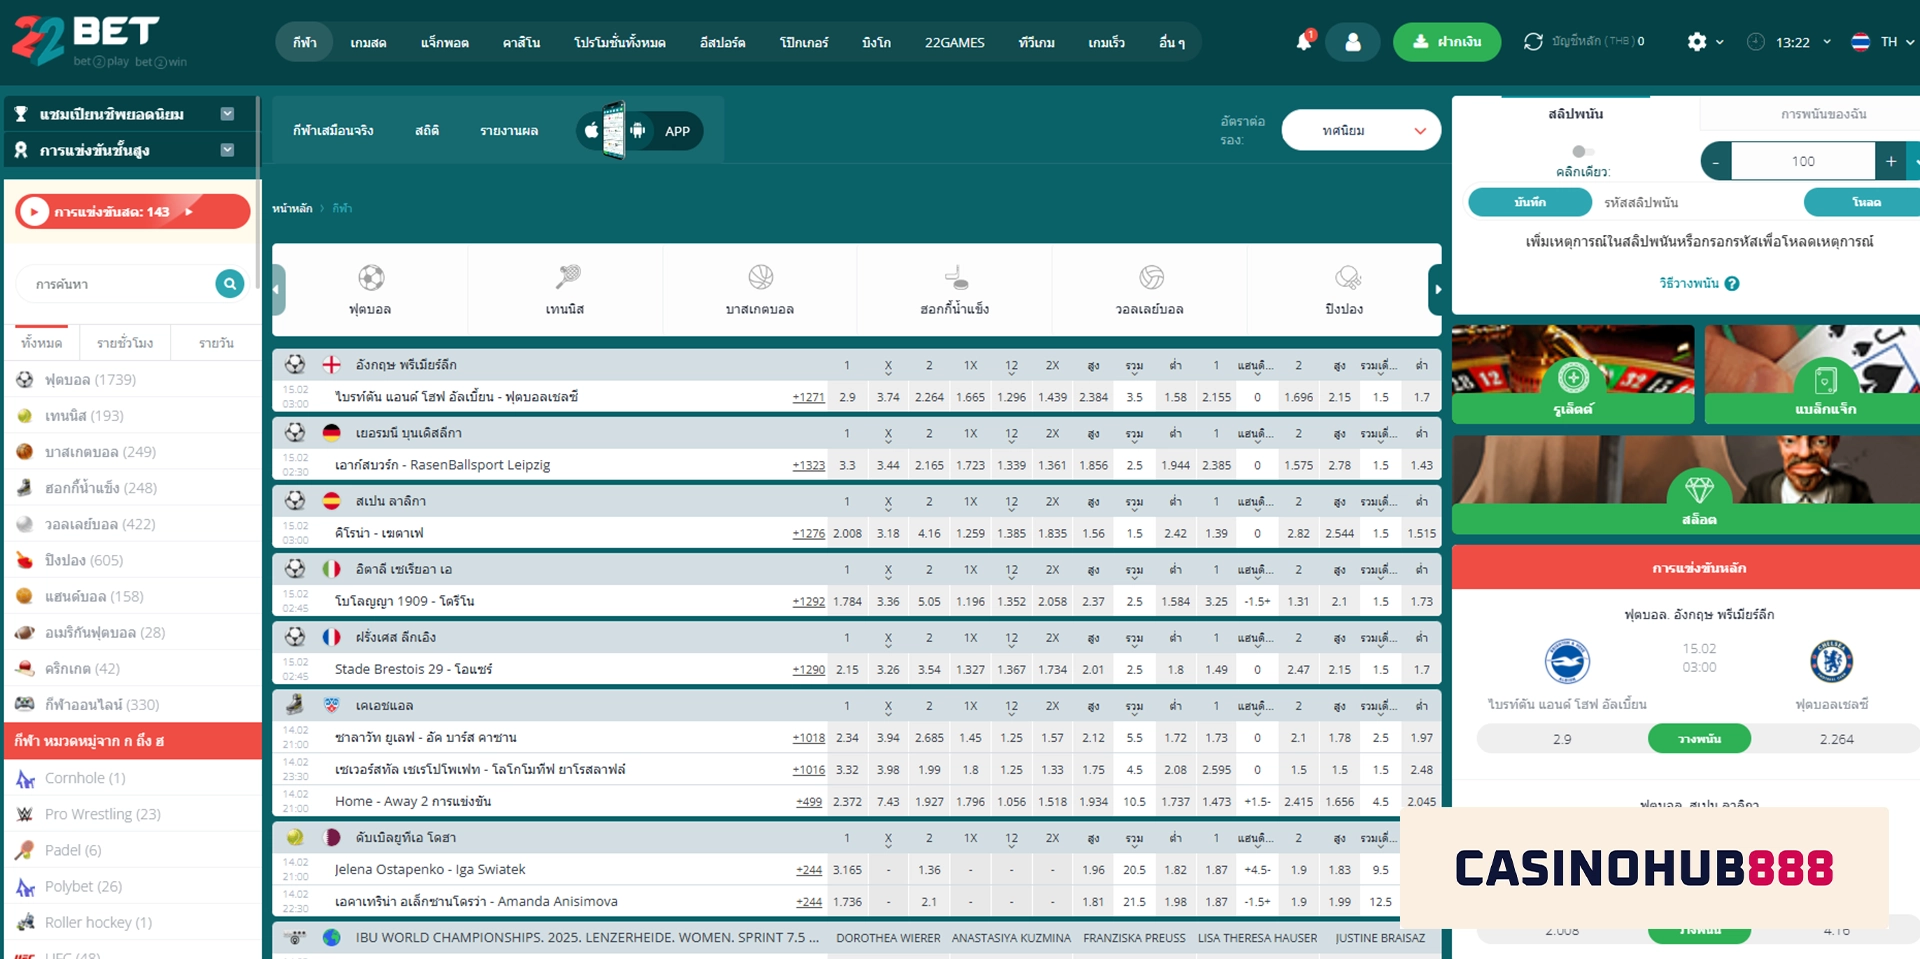Open Pro Wrestling in the sidebar
Viewport: 1920px width, 959px height.
pyautogui.click(x=102, y=814)
